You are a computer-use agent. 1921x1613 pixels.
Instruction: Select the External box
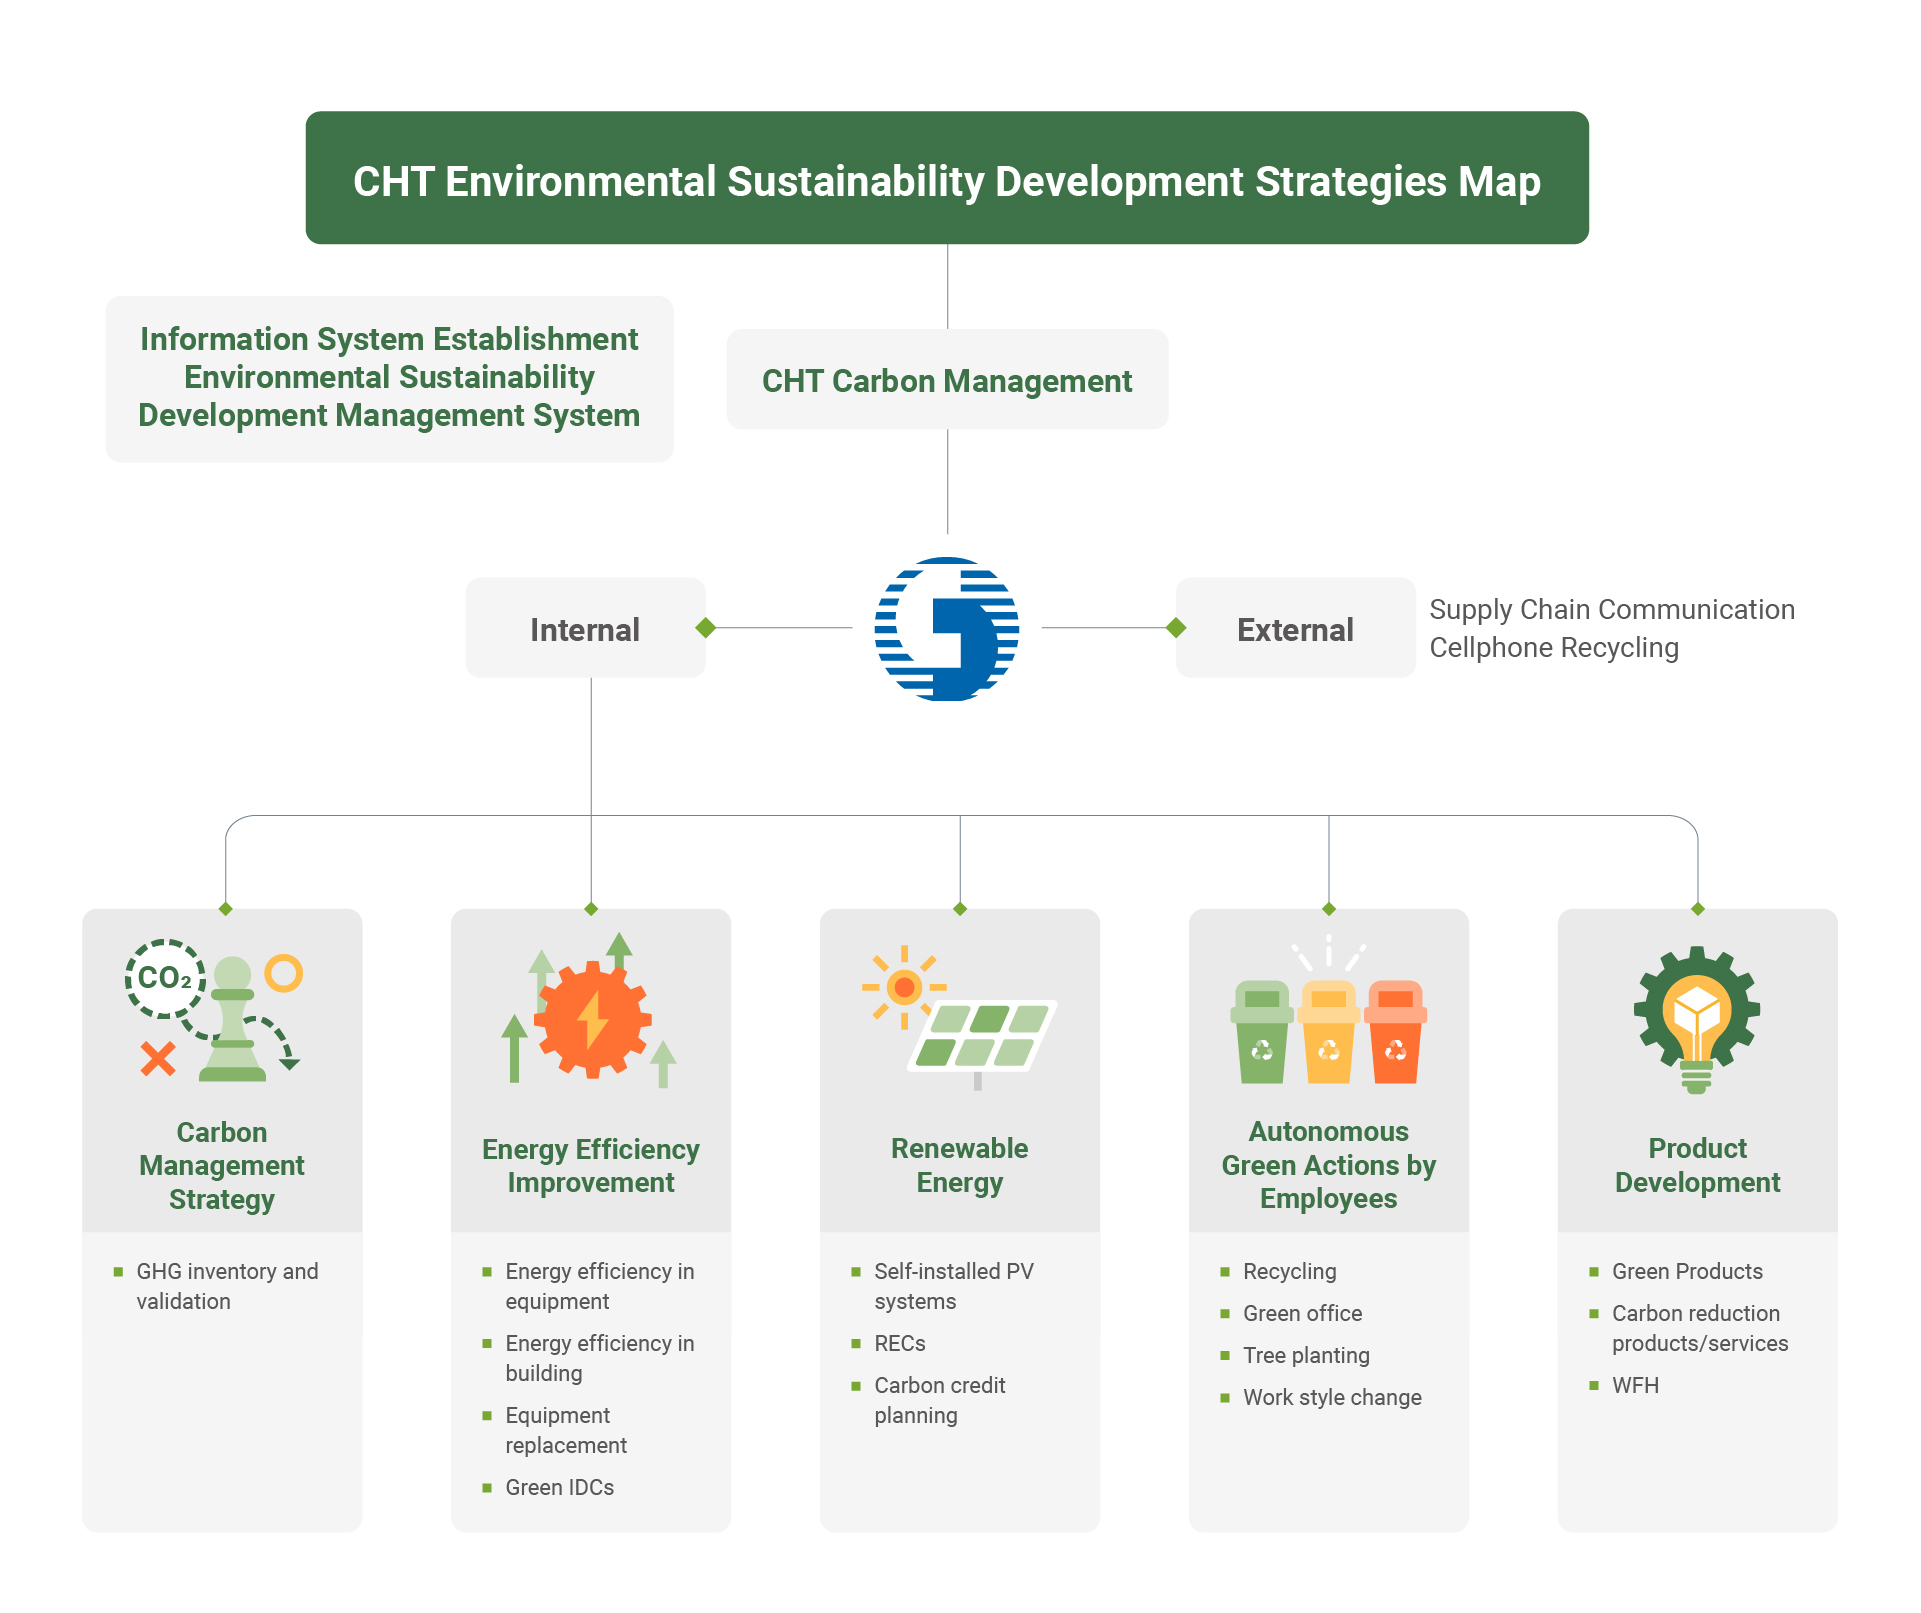point(1295,628)
